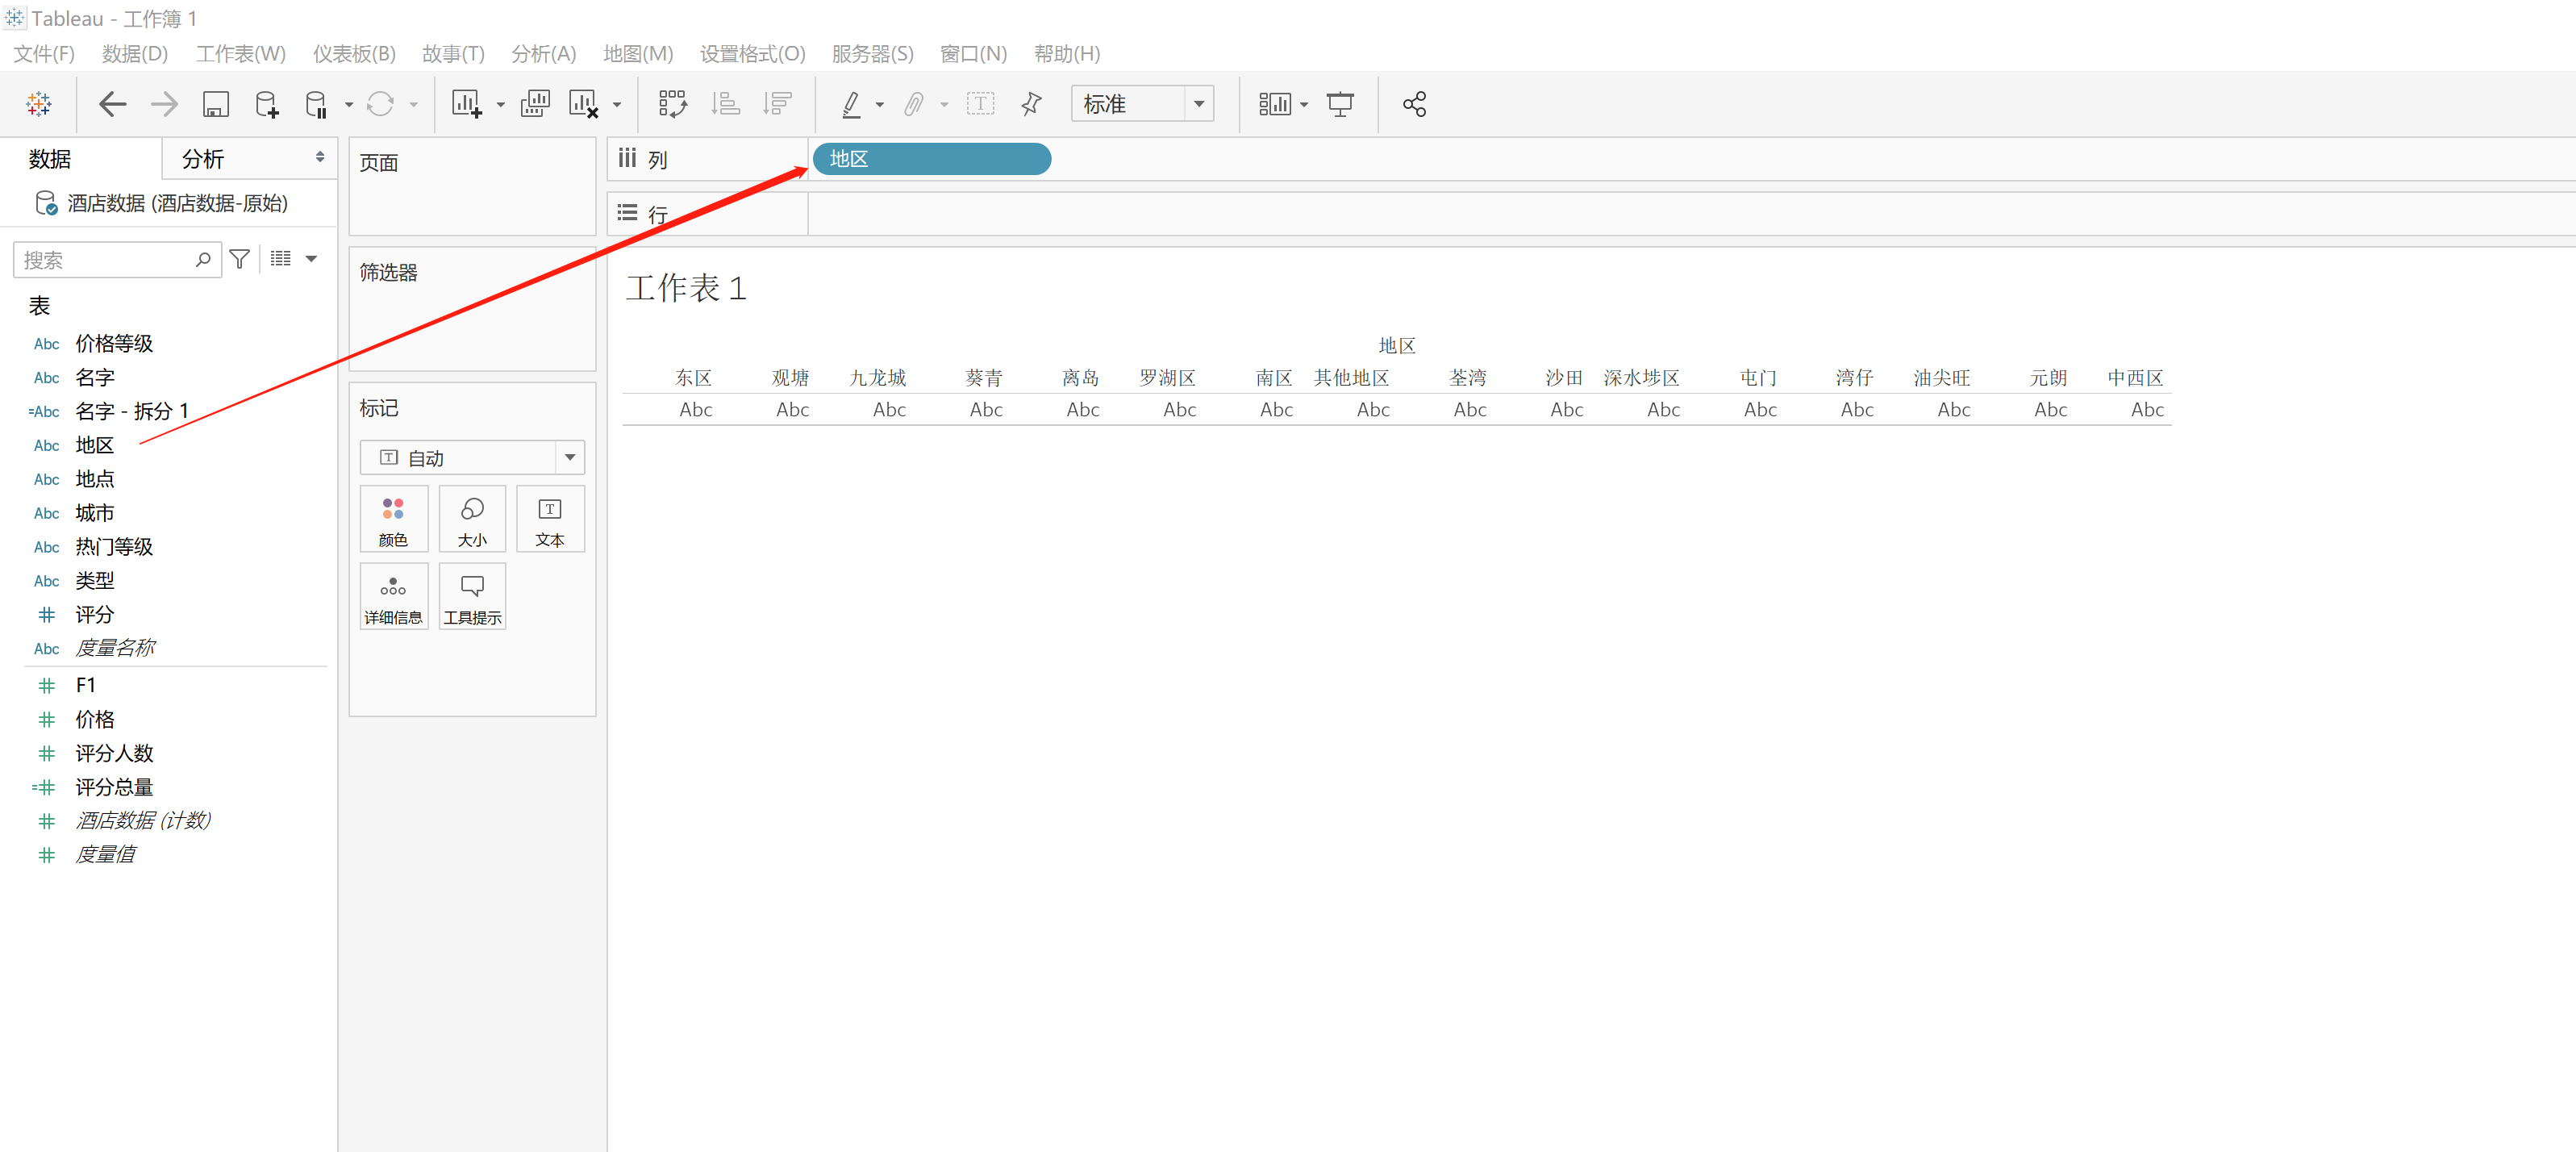Screen dimensions: 2576x1152
Task: Click the 地区 pill on columns shelf
Action: (x=930, y=159)
